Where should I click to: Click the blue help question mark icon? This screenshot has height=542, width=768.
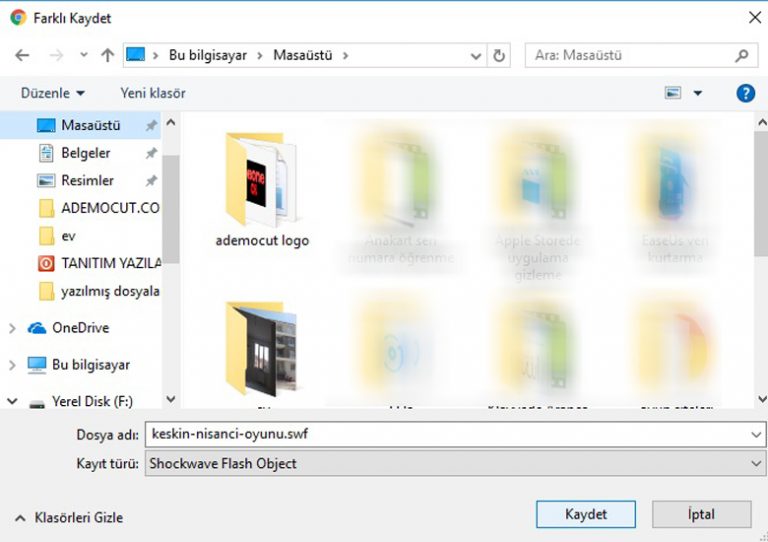[745, 93]
